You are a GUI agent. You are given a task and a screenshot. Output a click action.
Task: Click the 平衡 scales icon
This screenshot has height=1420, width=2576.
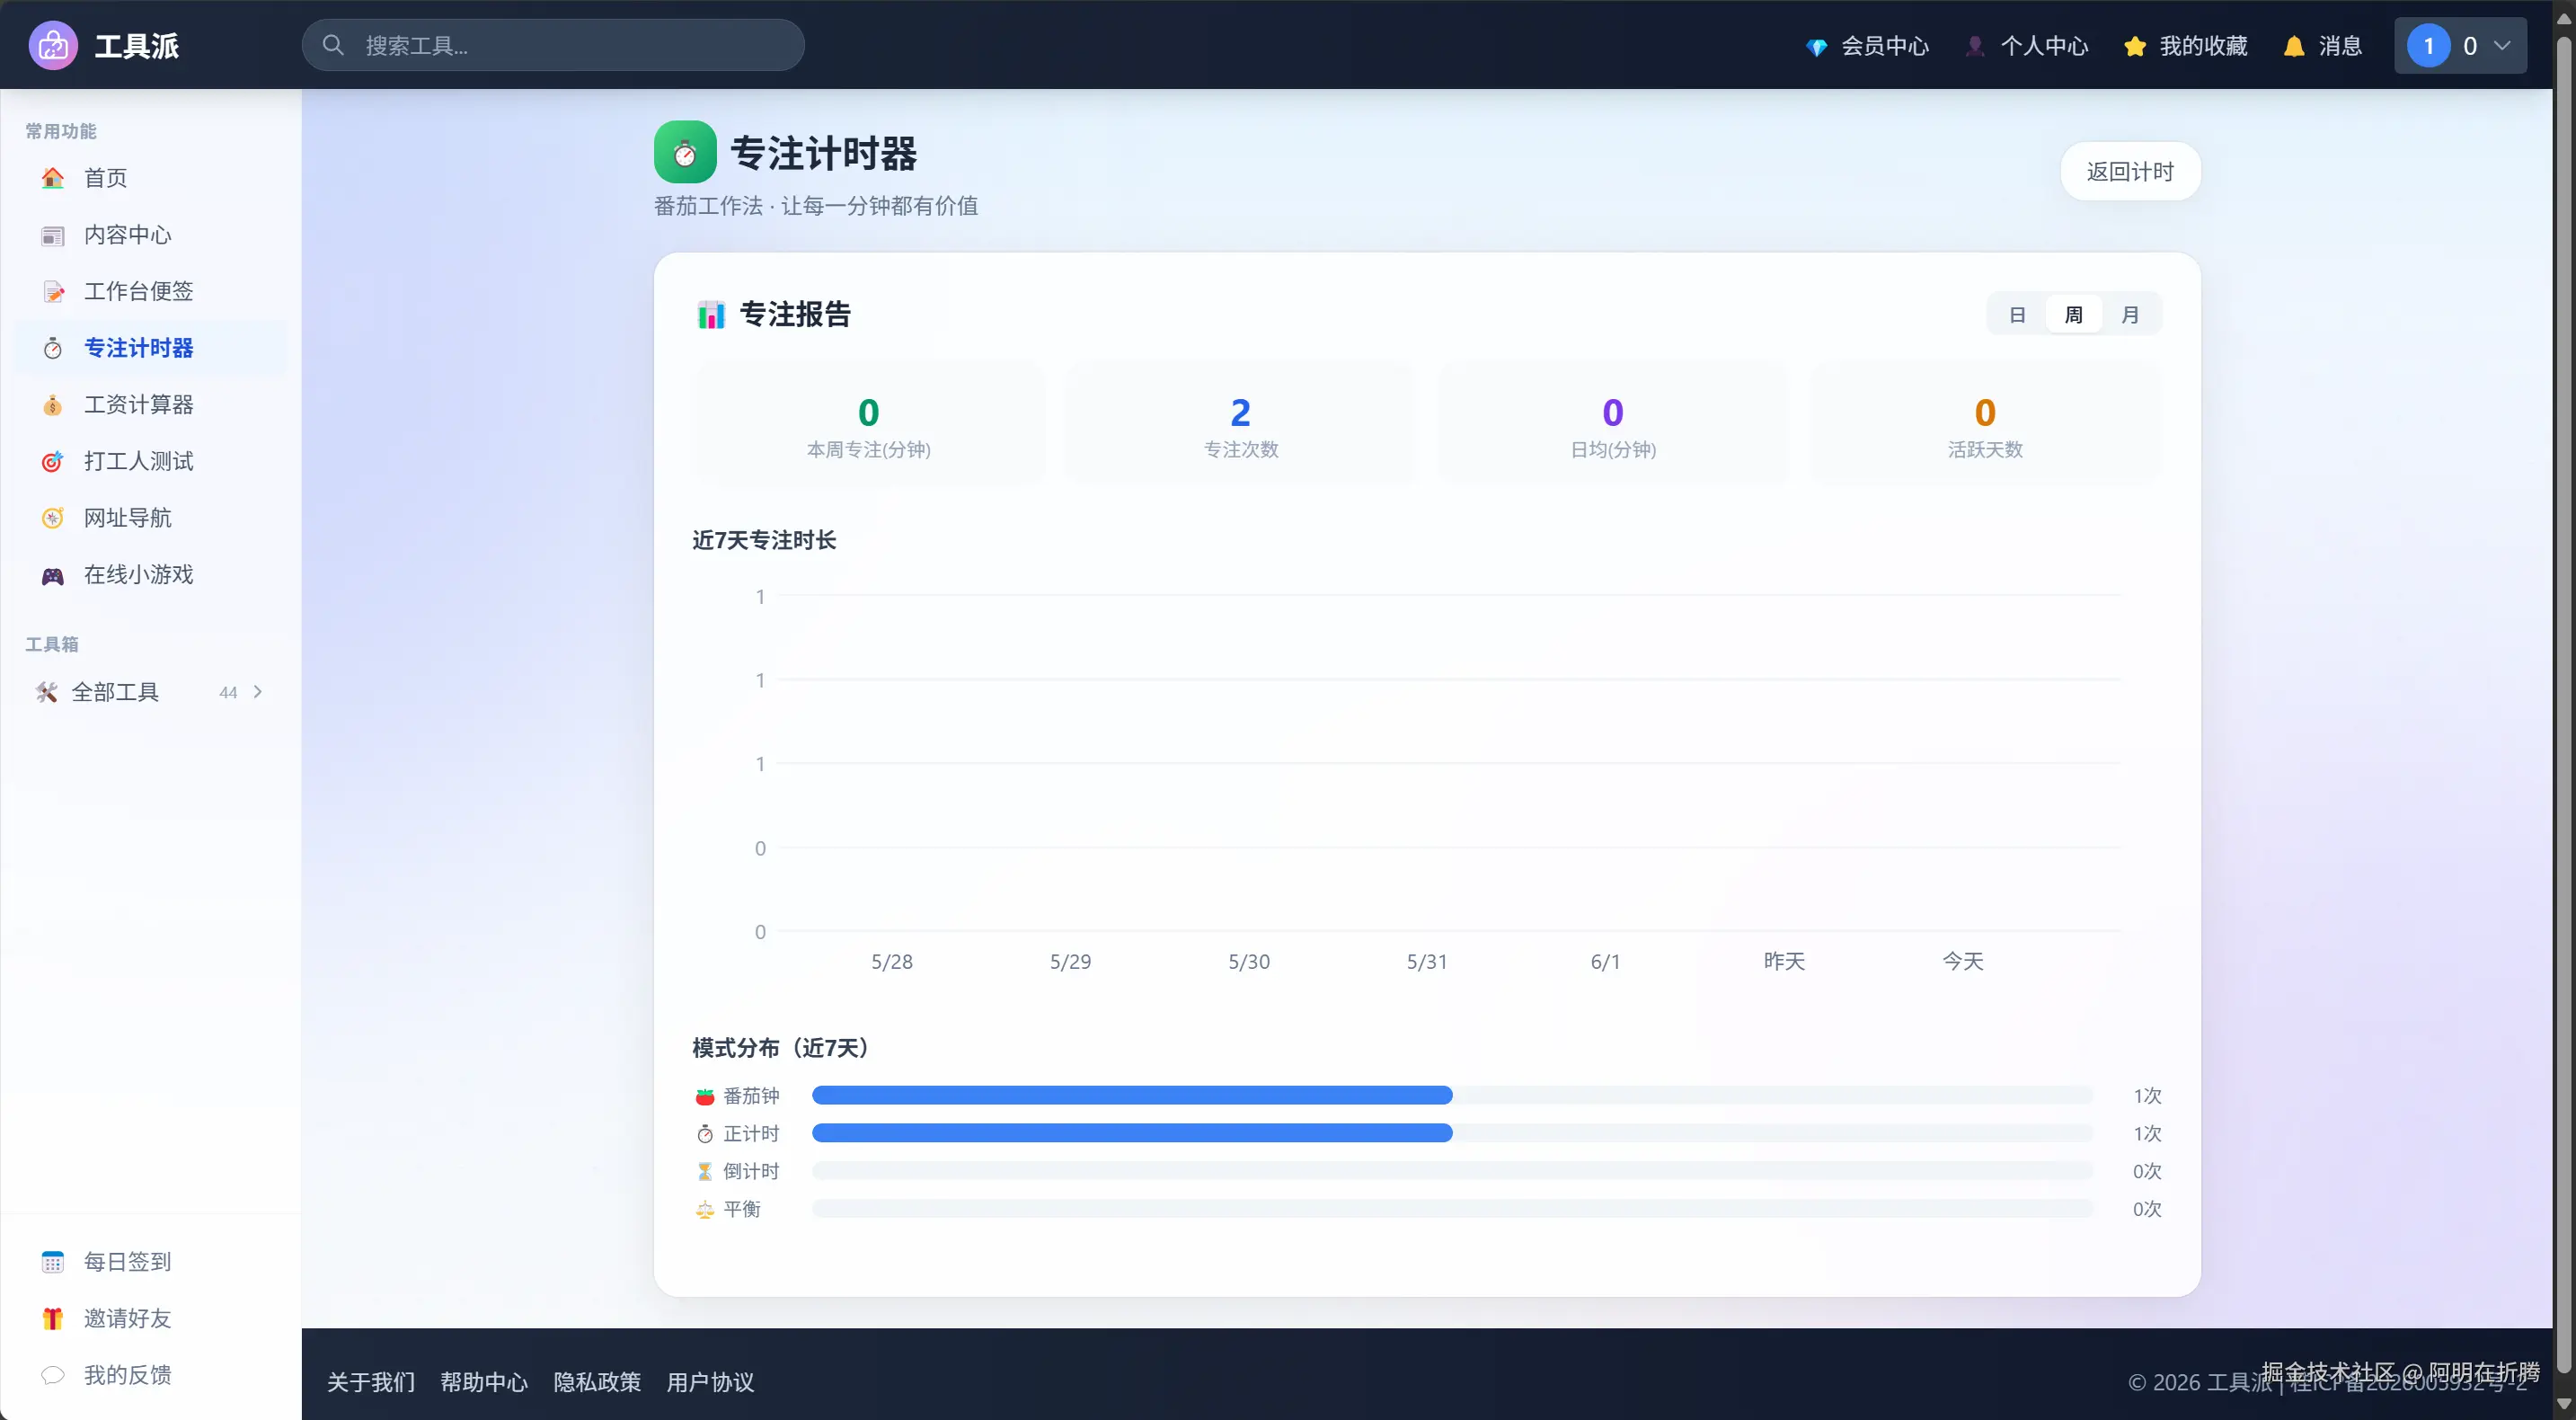(705, 1210)
